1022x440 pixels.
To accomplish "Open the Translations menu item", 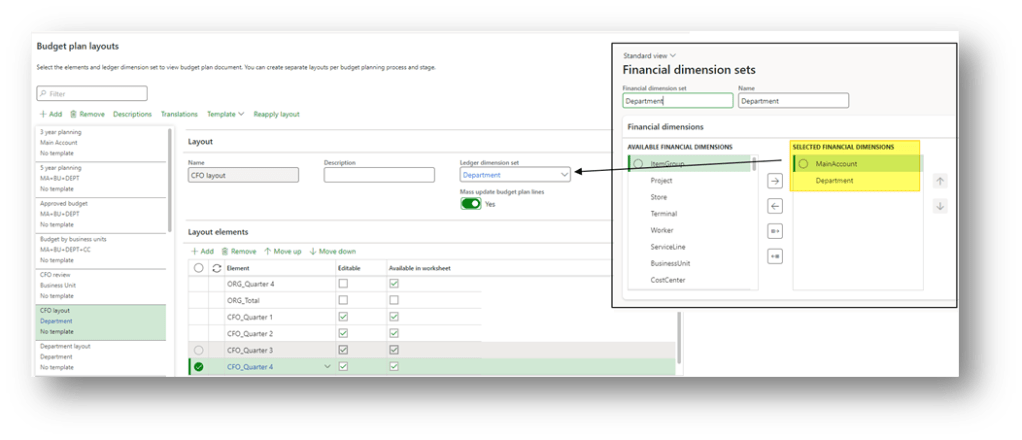I will (x=179, y=114).
